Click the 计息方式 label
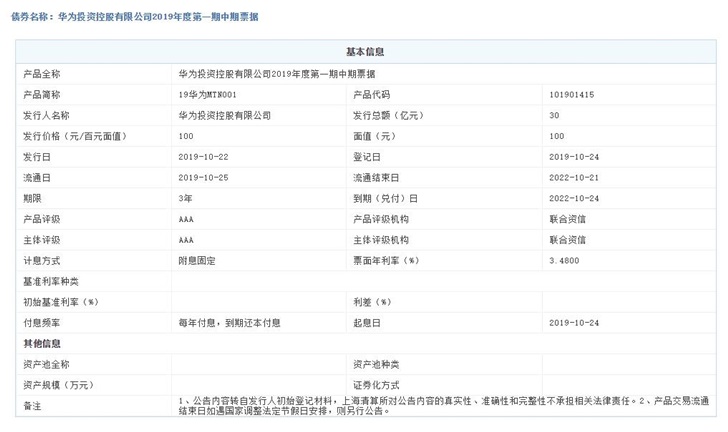Viewport: 728px width, 432px height. (x=42, y=261)
